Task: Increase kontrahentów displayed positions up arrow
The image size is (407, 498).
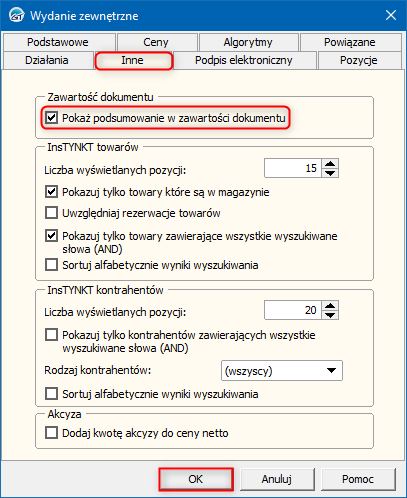Action: 330,306
